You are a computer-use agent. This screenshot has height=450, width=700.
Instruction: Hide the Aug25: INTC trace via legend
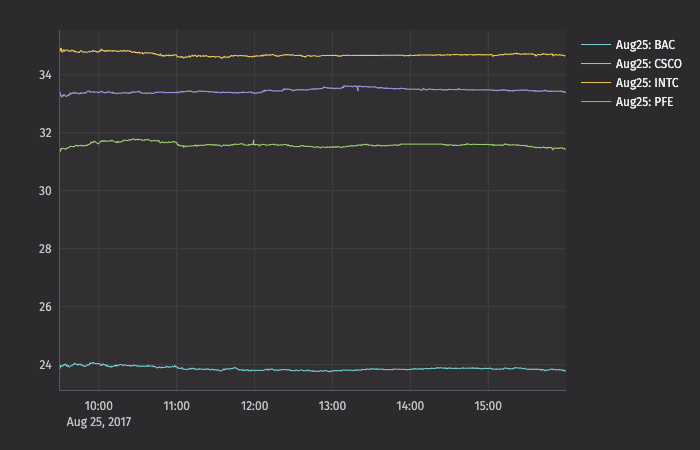tap(647, 83)
